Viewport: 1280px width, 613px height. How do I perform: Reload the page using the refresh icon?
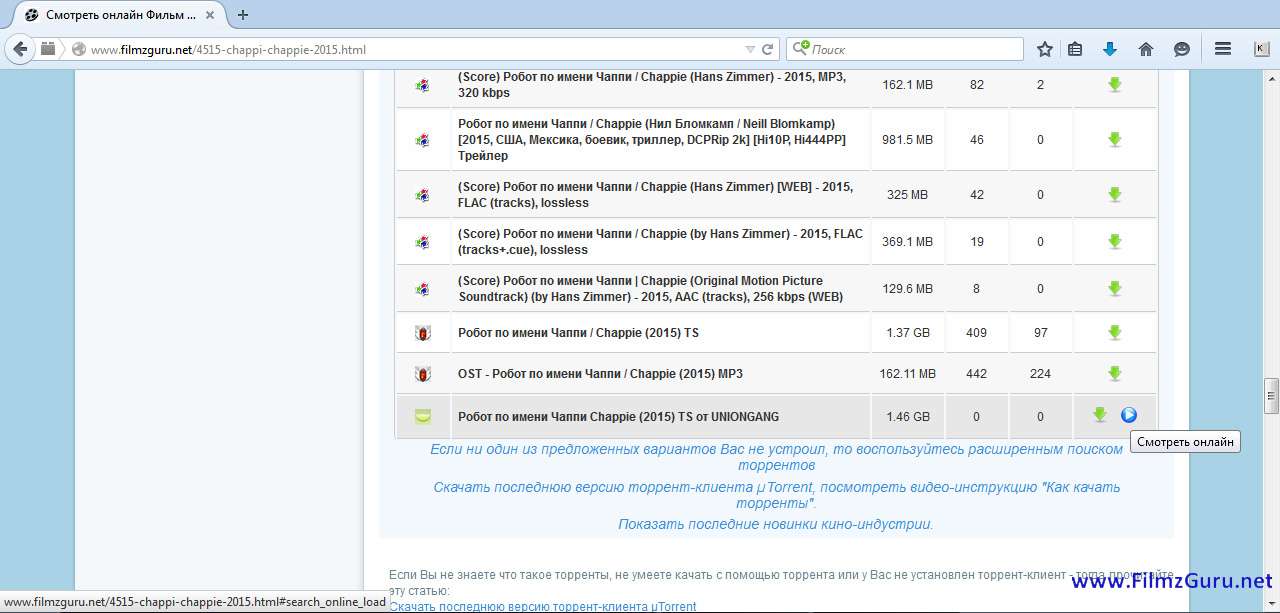point(768,49)
